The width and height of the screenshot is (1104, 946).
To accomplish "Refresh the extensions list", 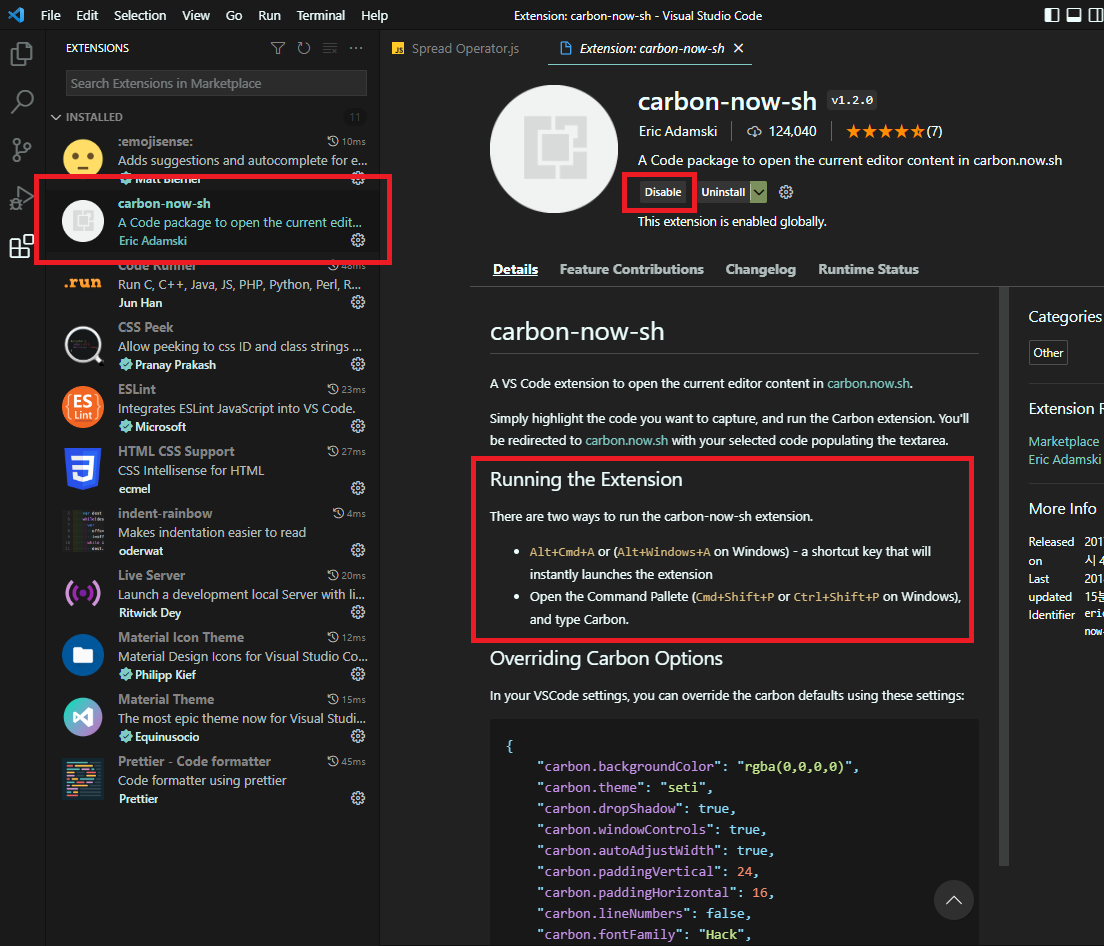I will pyautogui.click(x=303, y=48).
